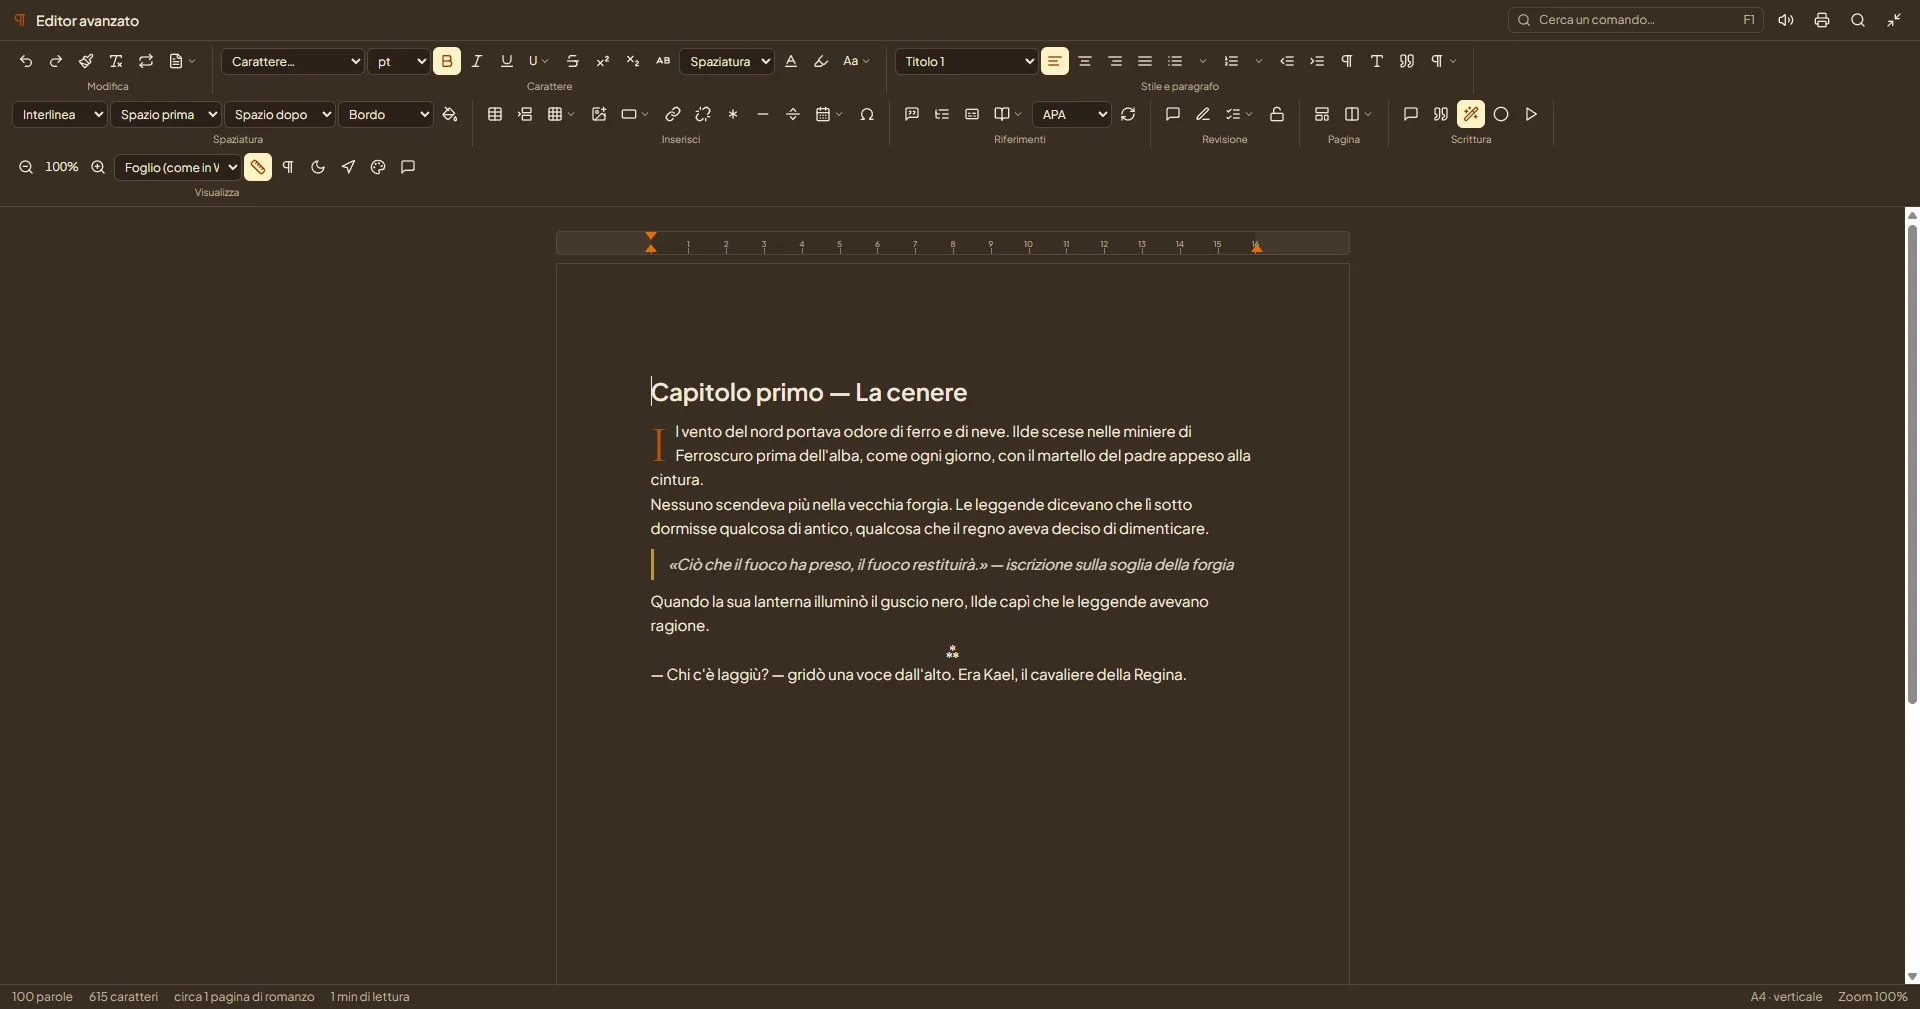The width and height of the screenshot is (1920, 1009).
Task: Open the print icon at top right
Action: pos(1822,20)
